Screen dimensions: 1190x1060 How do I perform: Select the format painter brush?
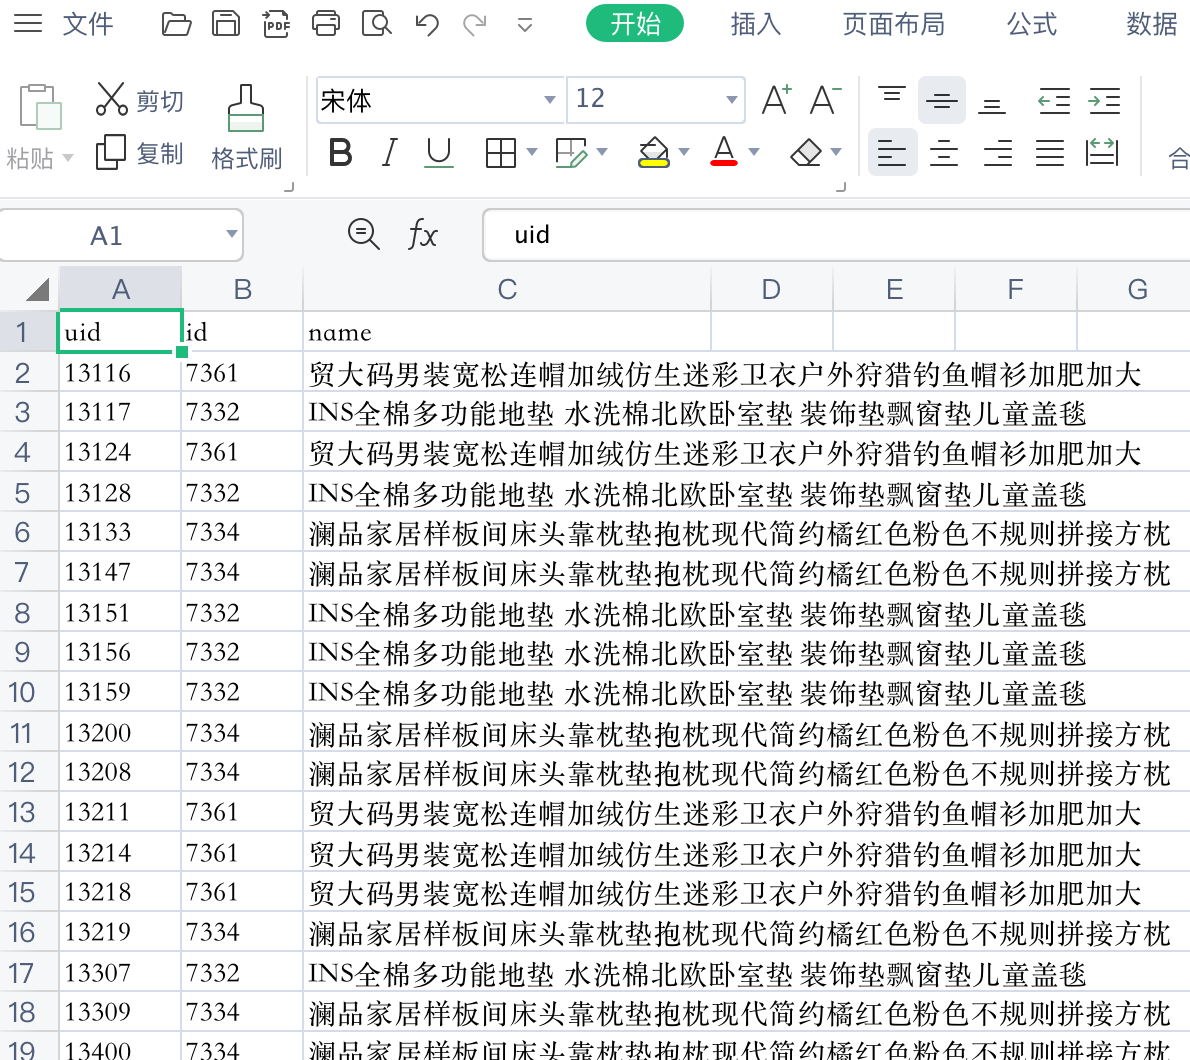246,109
